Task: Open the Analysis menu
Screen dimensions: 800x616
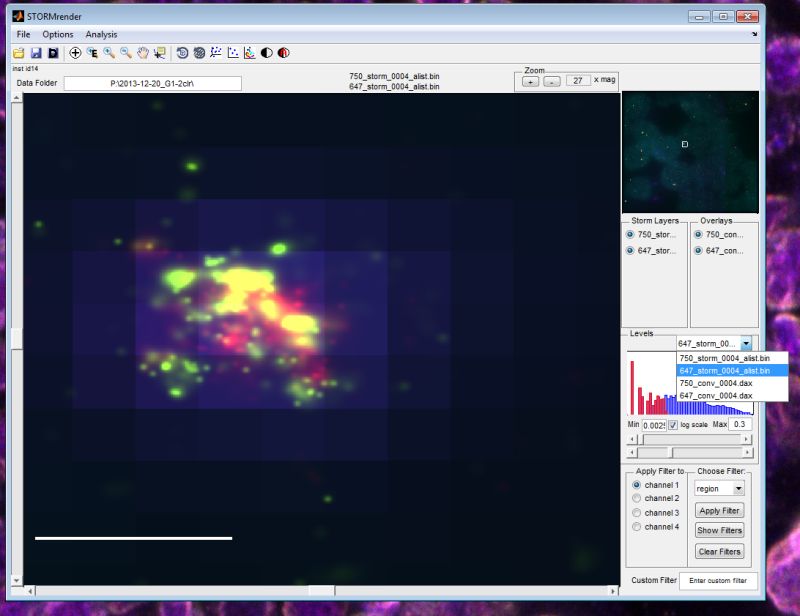Action: [100, 34]
